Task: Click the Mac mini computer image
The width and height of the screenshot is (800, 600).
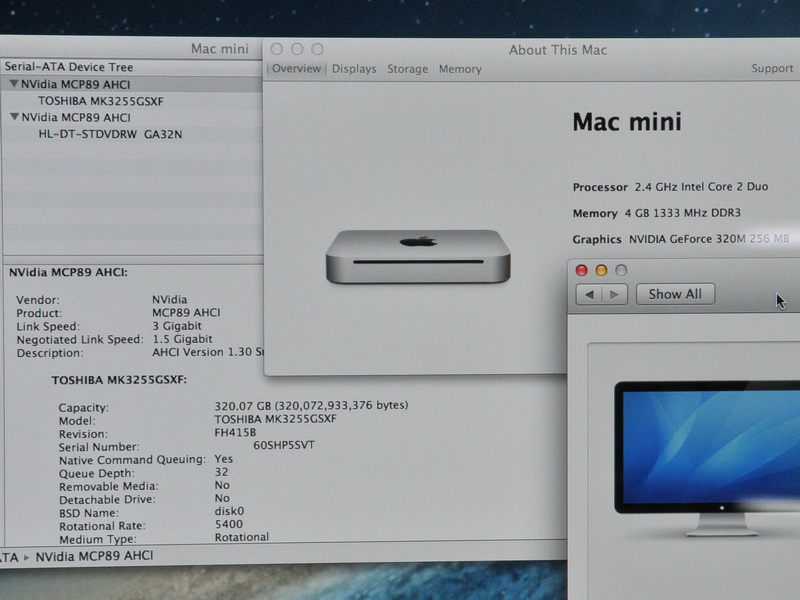Action: 418,256
